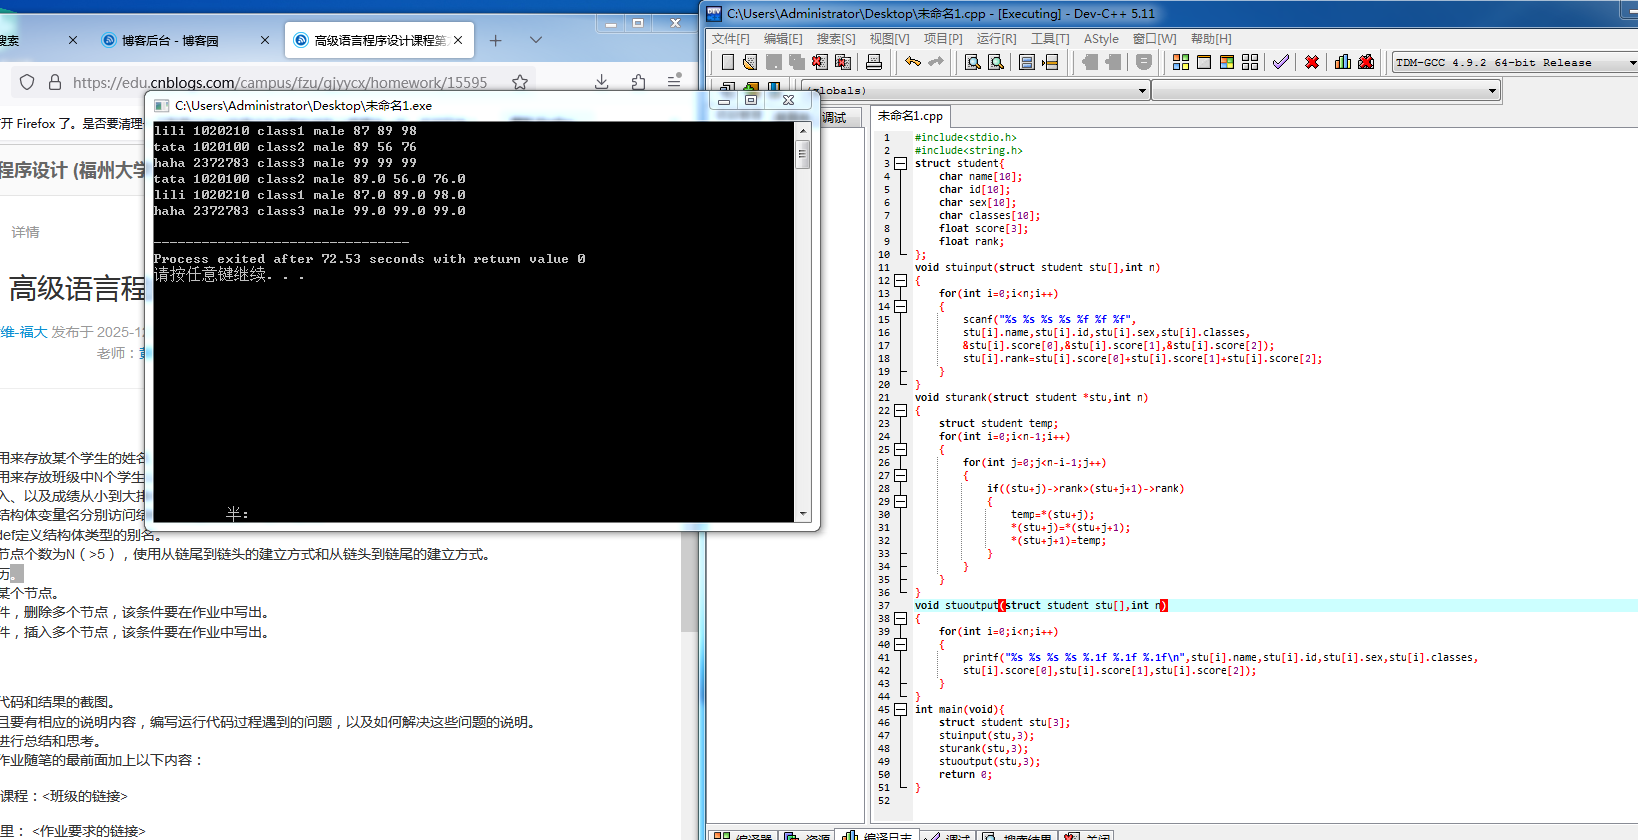Click the Rebuild All icon

[1250, 62]
